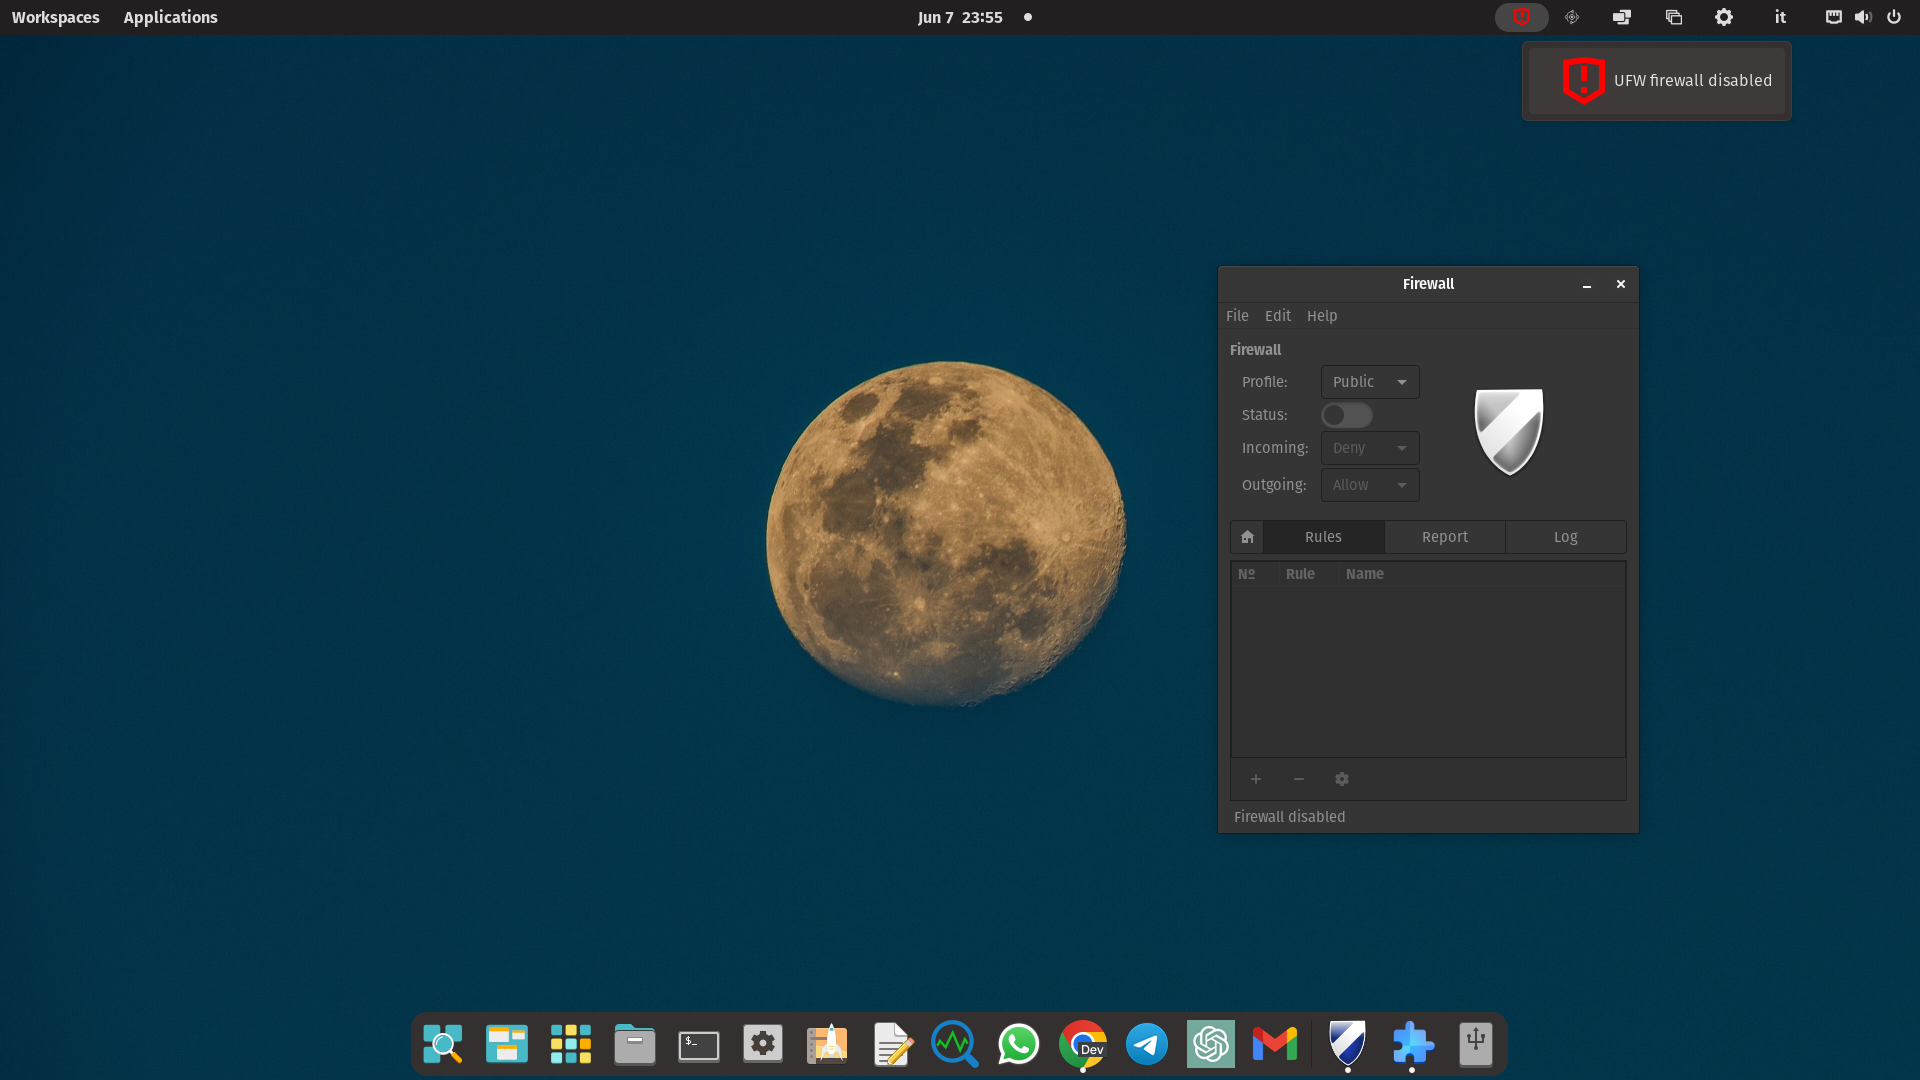
Task: Open the Help menu in Firewall window
Action: click(1321, 316)
